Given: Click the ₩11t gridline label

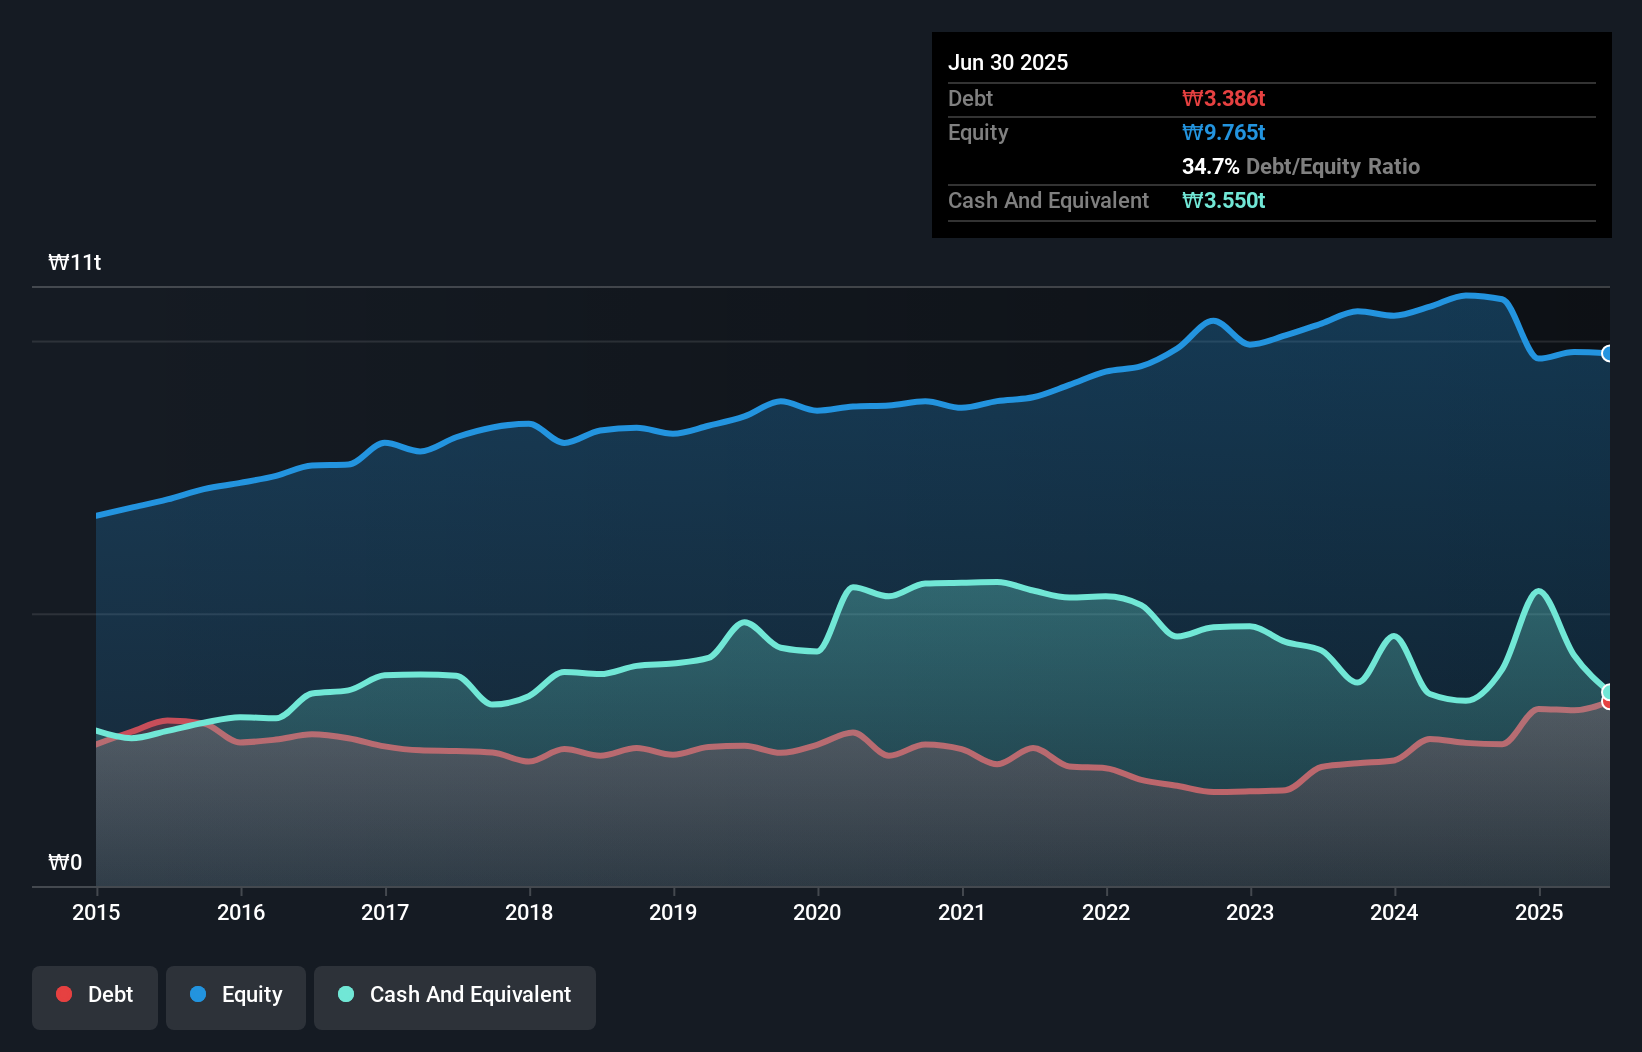Looking at the screenshot, I should pos(74,262).
